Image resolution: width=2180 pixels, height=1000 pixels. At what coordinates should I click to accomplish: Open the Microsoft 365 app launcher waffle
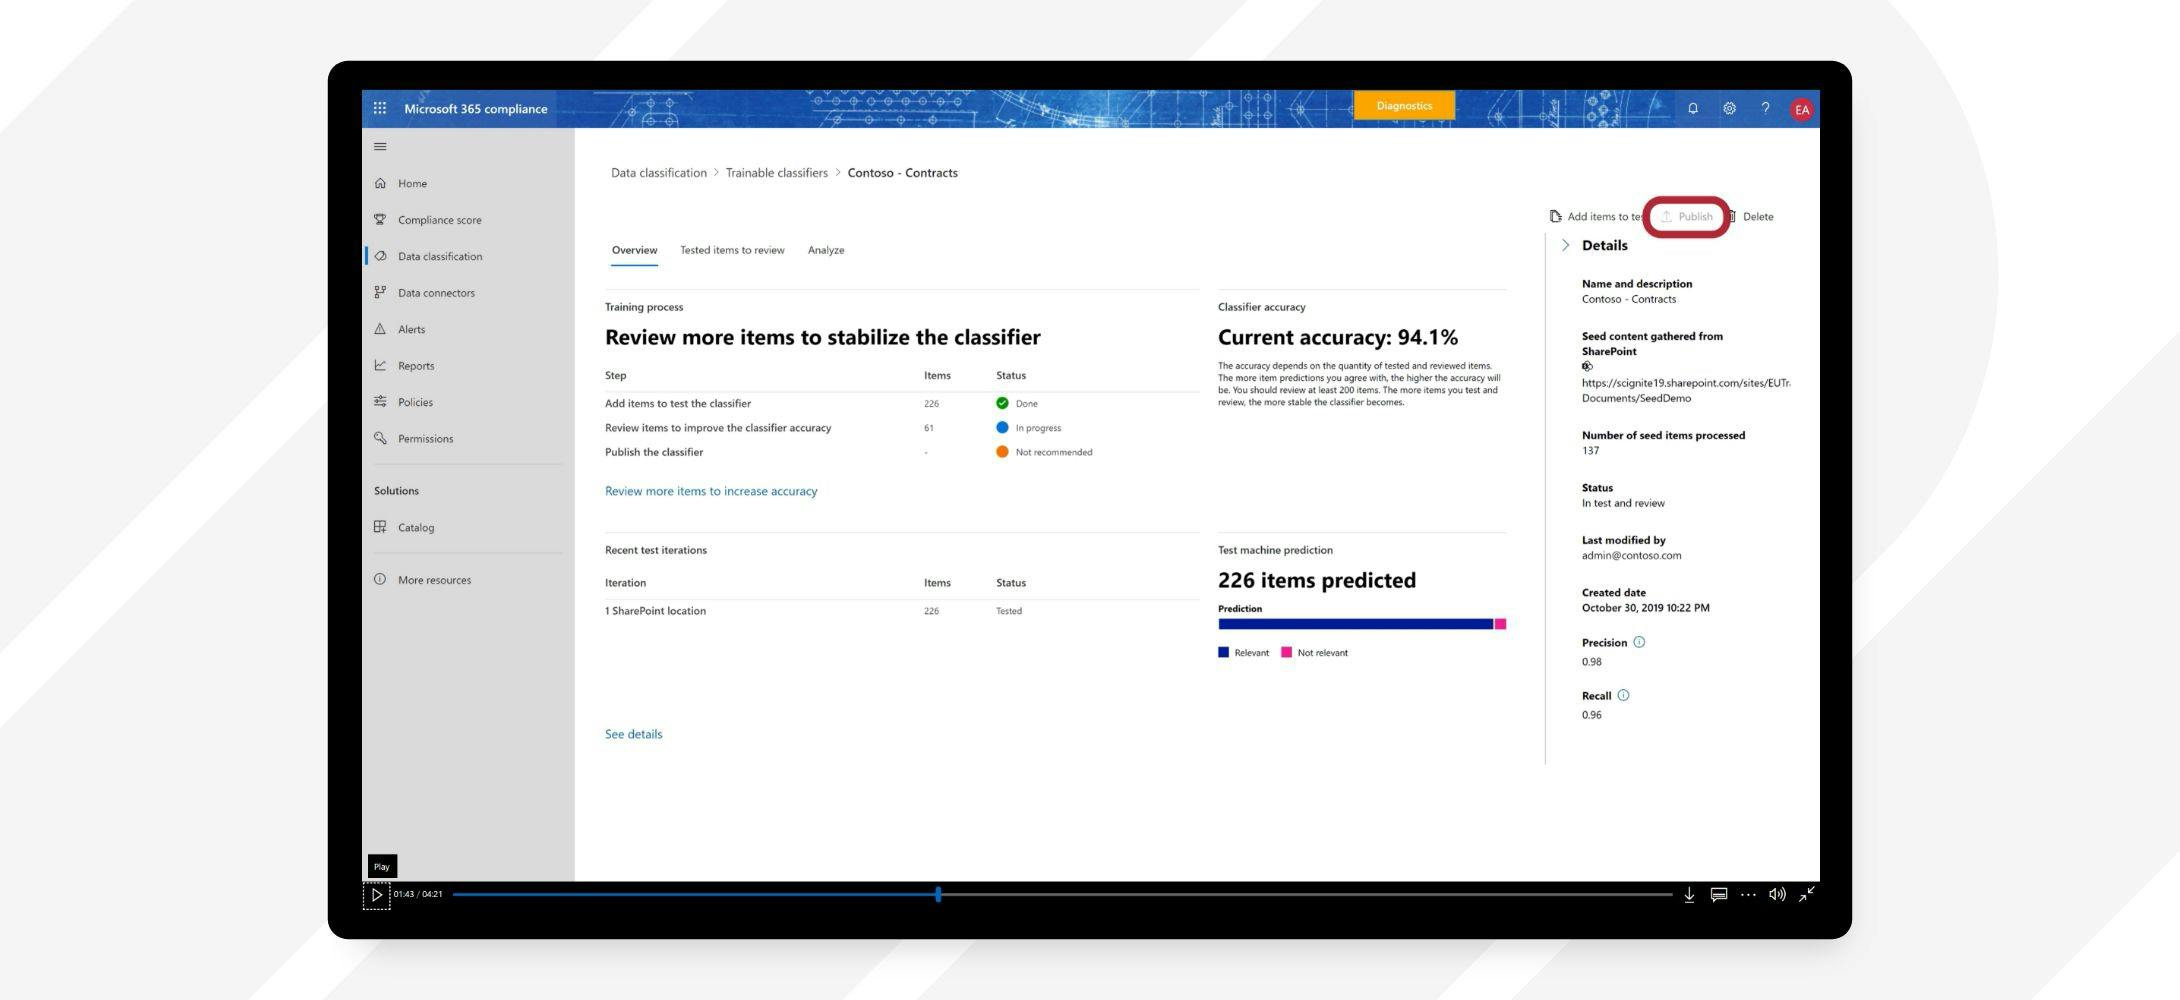[380, 107]
